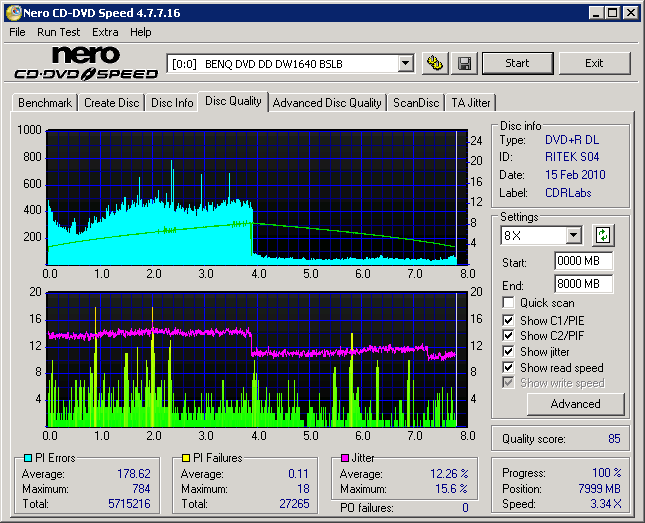Switch to the TA Jitter tab
The height and width of the screenshot is (523, 645).
(471, 103)
